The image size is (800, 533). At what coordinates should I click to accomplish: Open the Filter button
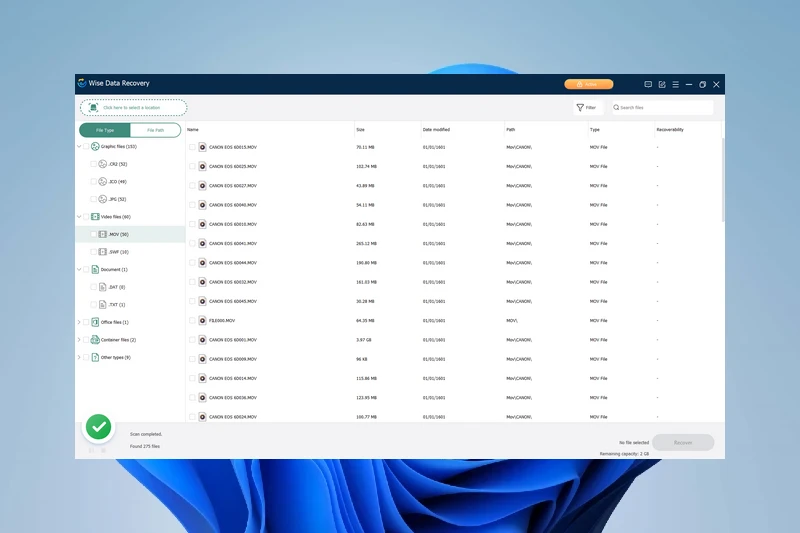pyautogui.click(x=587, y=108)
